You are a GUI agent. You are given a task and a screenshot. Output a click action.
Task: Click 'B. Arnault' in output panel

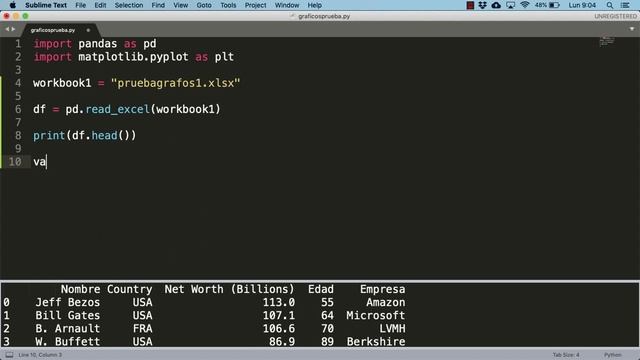pyautogui.click(x=68, y=329)
